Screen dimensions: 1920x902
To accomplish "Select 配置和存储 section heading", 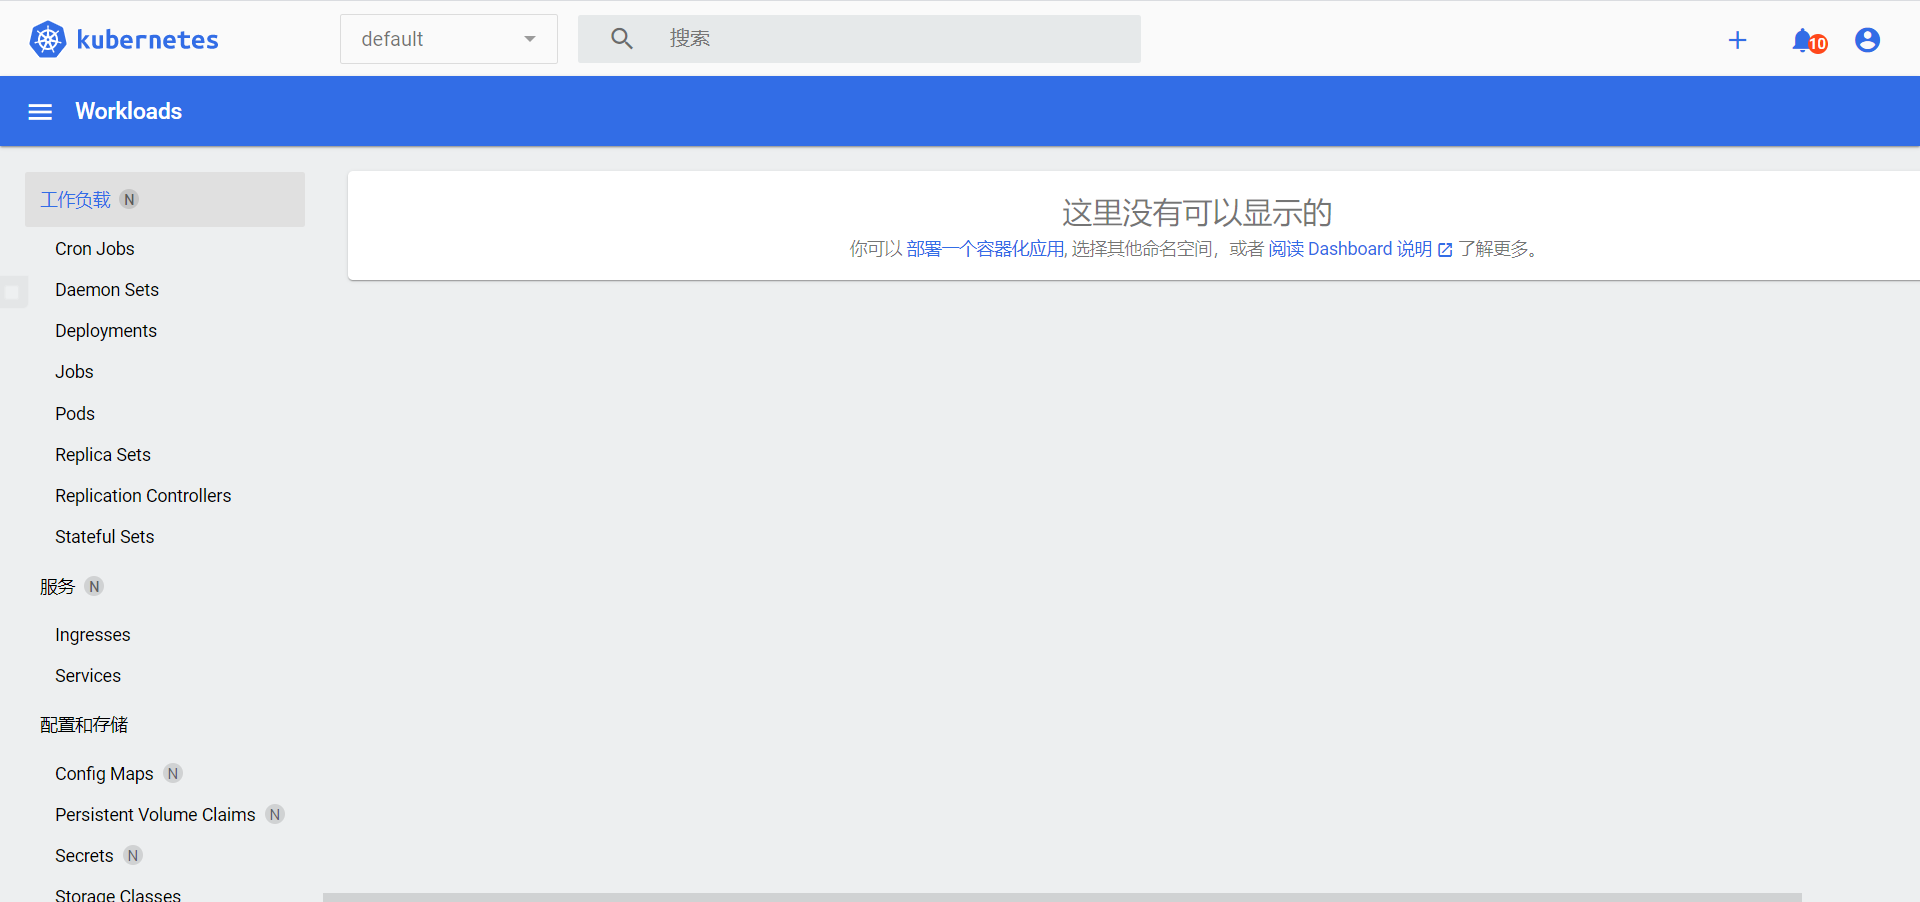I will pos(84,724).
